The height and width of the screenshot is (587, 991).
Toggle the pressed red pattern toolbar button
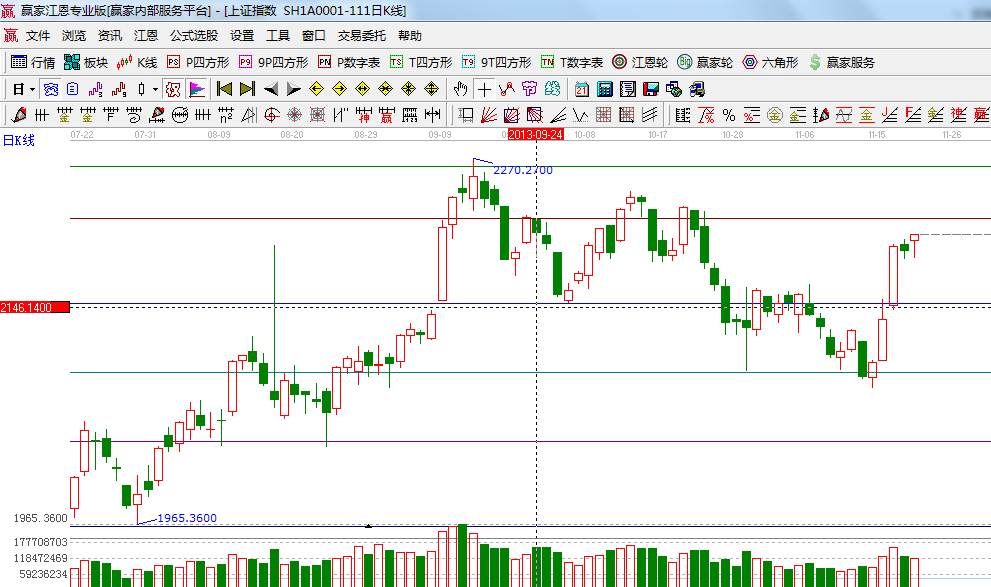[174, 89]
